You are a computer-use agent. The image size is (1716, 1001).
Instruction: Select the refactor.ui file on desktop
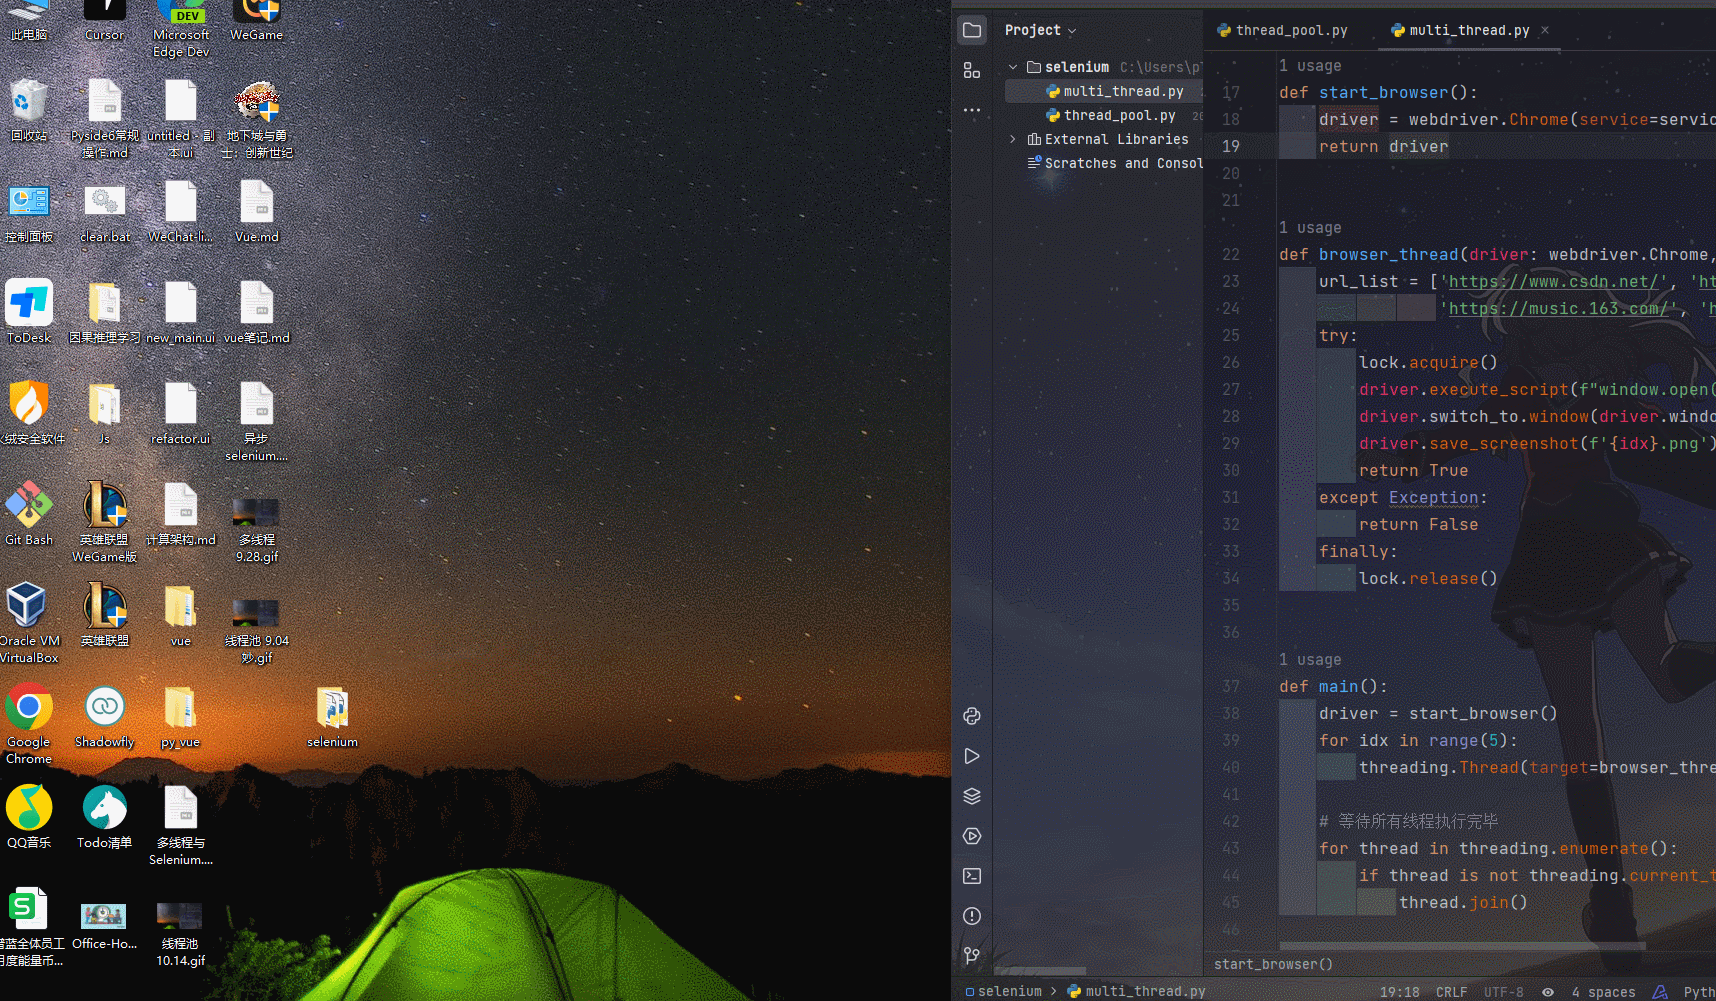point(181,414)
